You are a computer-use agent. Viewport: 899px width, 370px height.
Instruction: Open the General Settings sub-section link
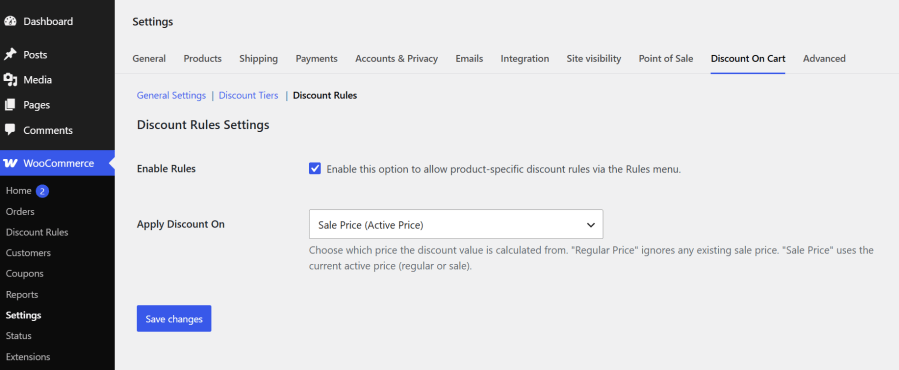(171, 95)
